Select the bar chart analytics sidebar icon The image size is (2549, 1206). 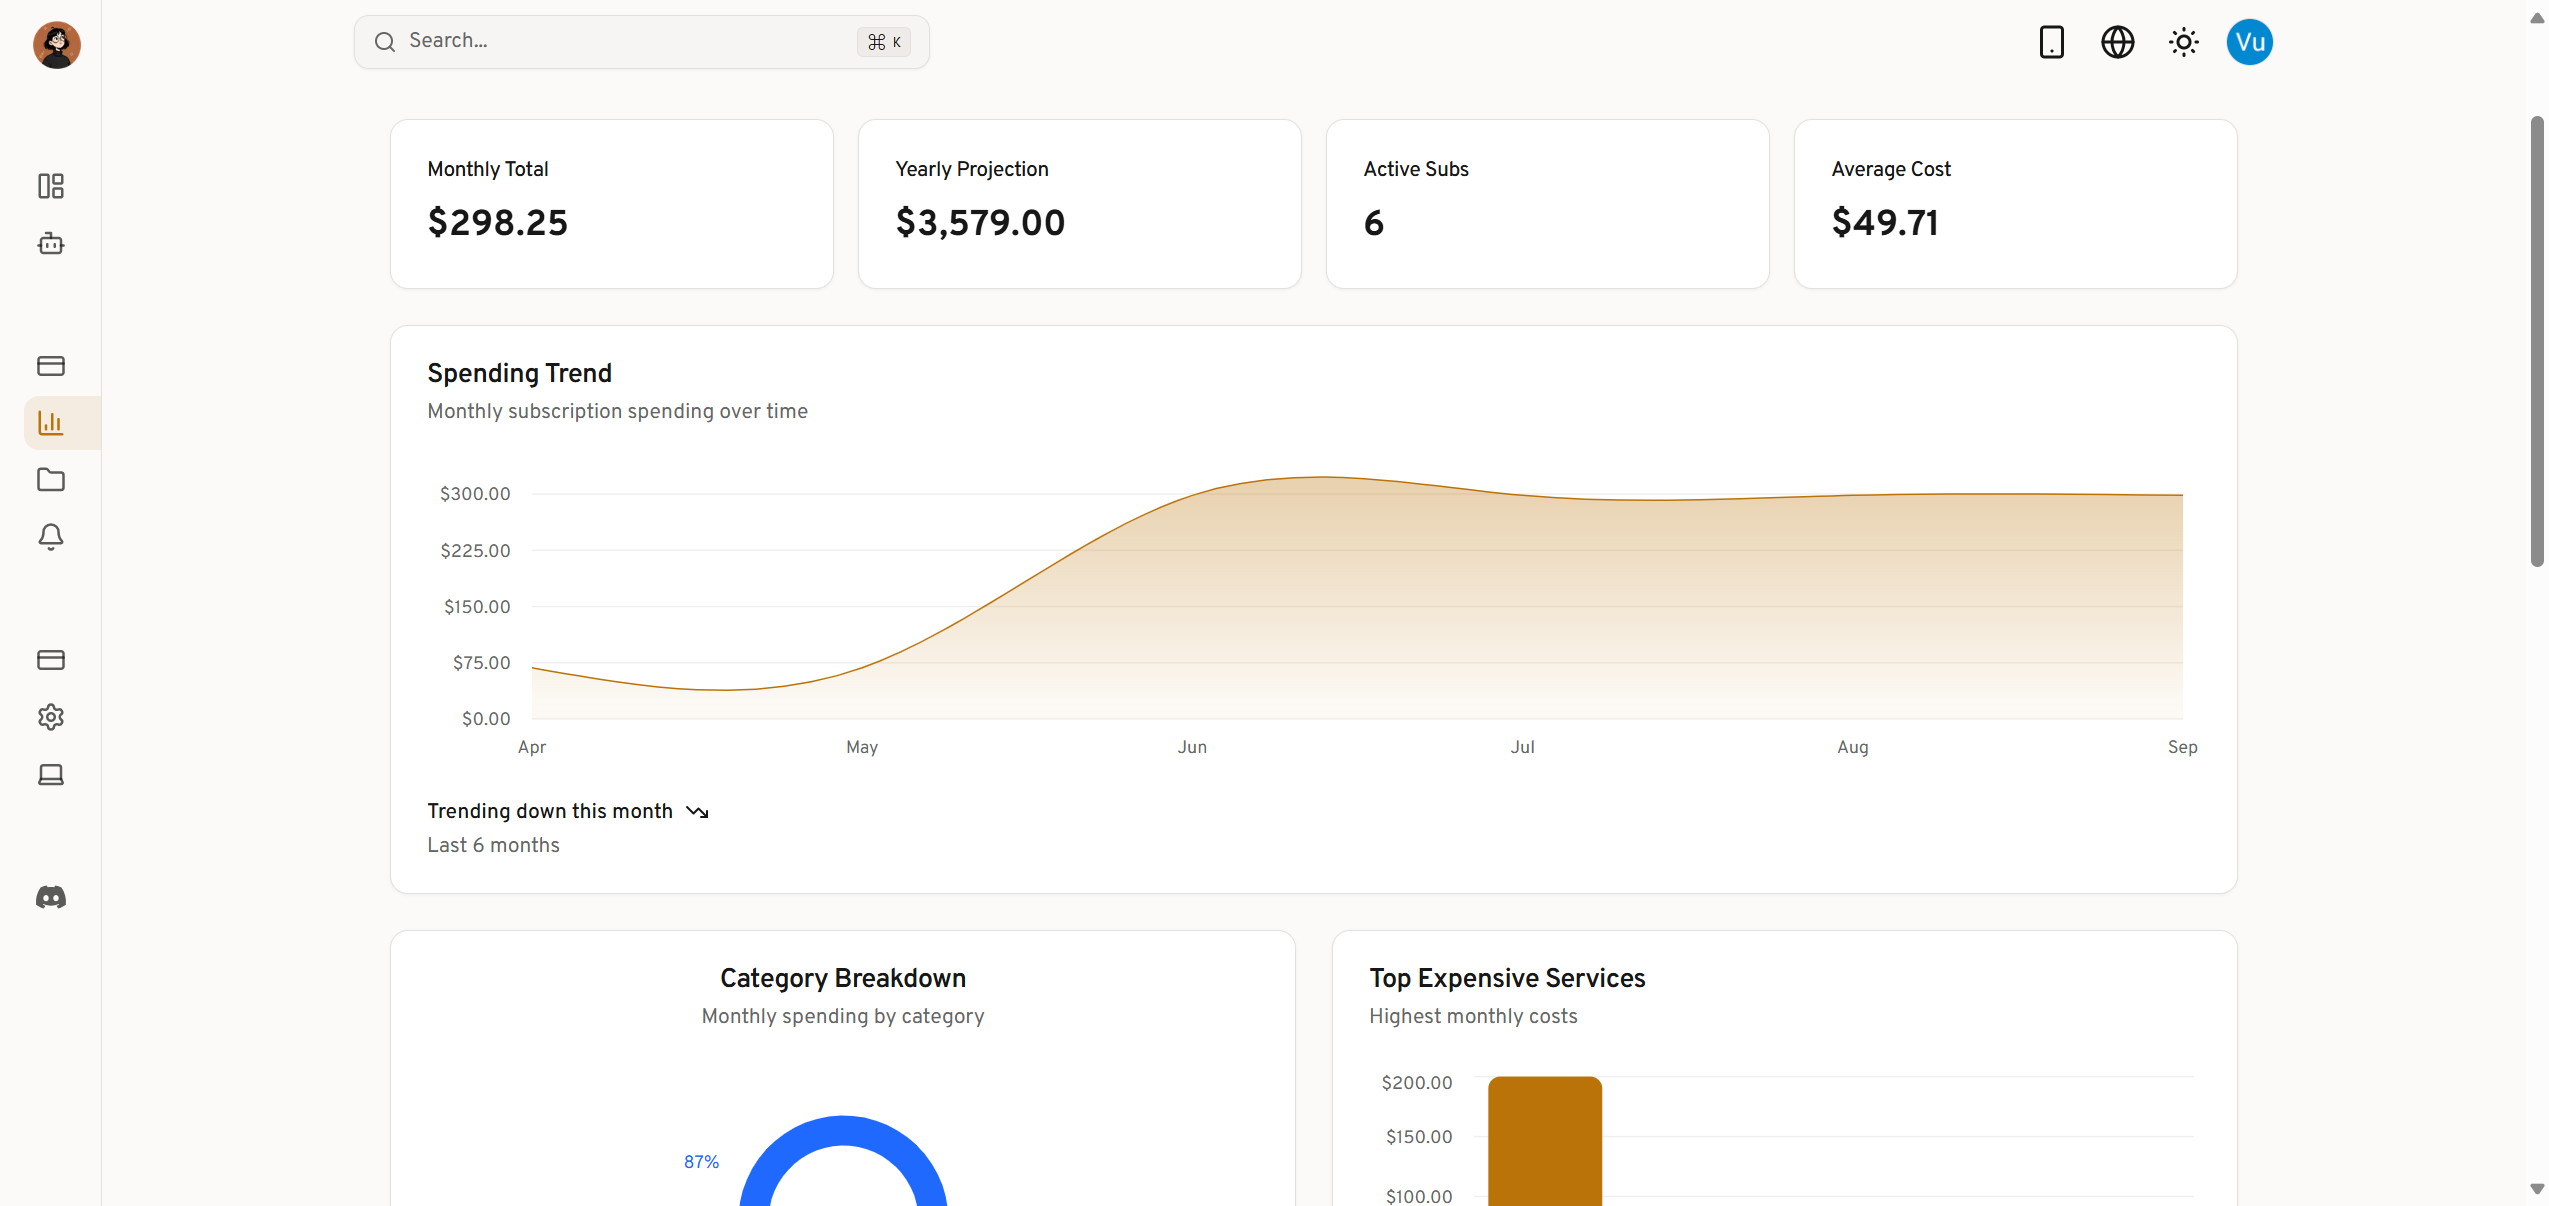coord(51,423)
